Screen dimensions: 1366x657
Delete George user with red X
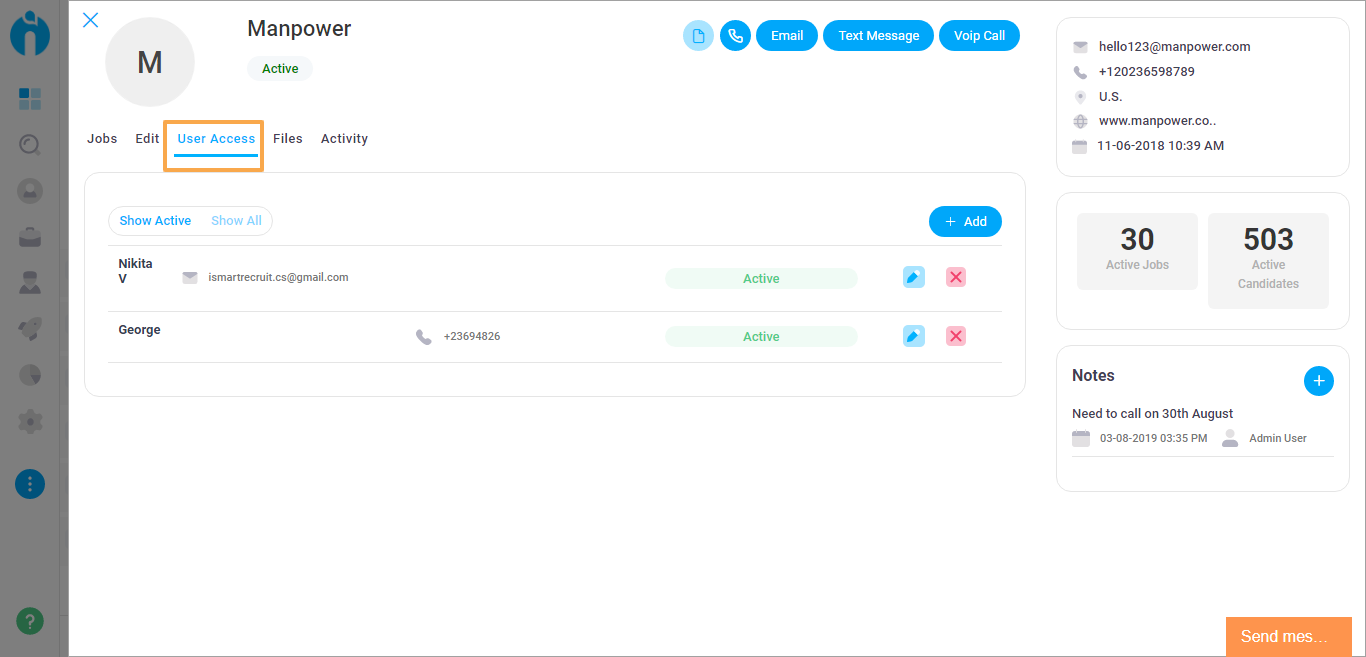pyautogui.click(x=956, y=336)
